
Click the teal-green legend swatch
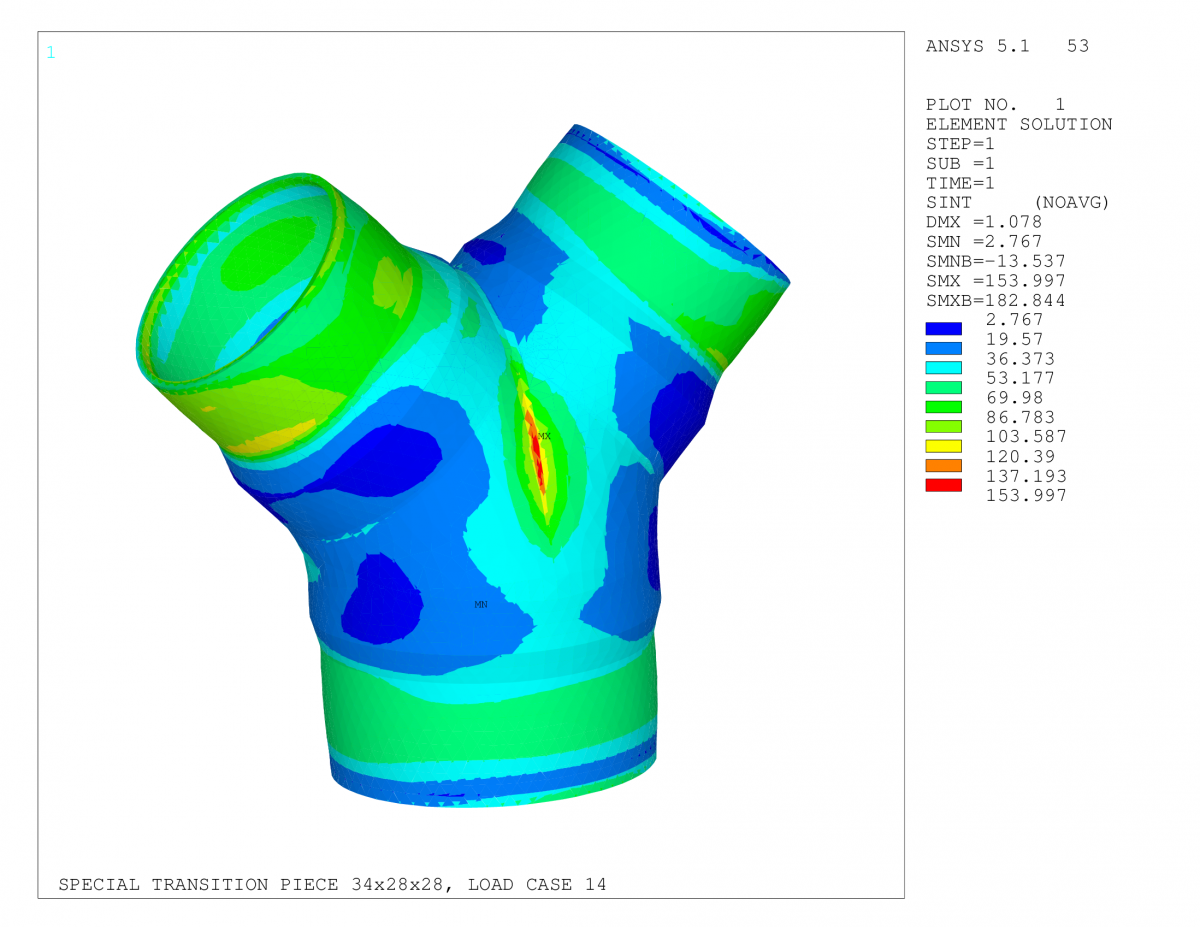(944, 387)
